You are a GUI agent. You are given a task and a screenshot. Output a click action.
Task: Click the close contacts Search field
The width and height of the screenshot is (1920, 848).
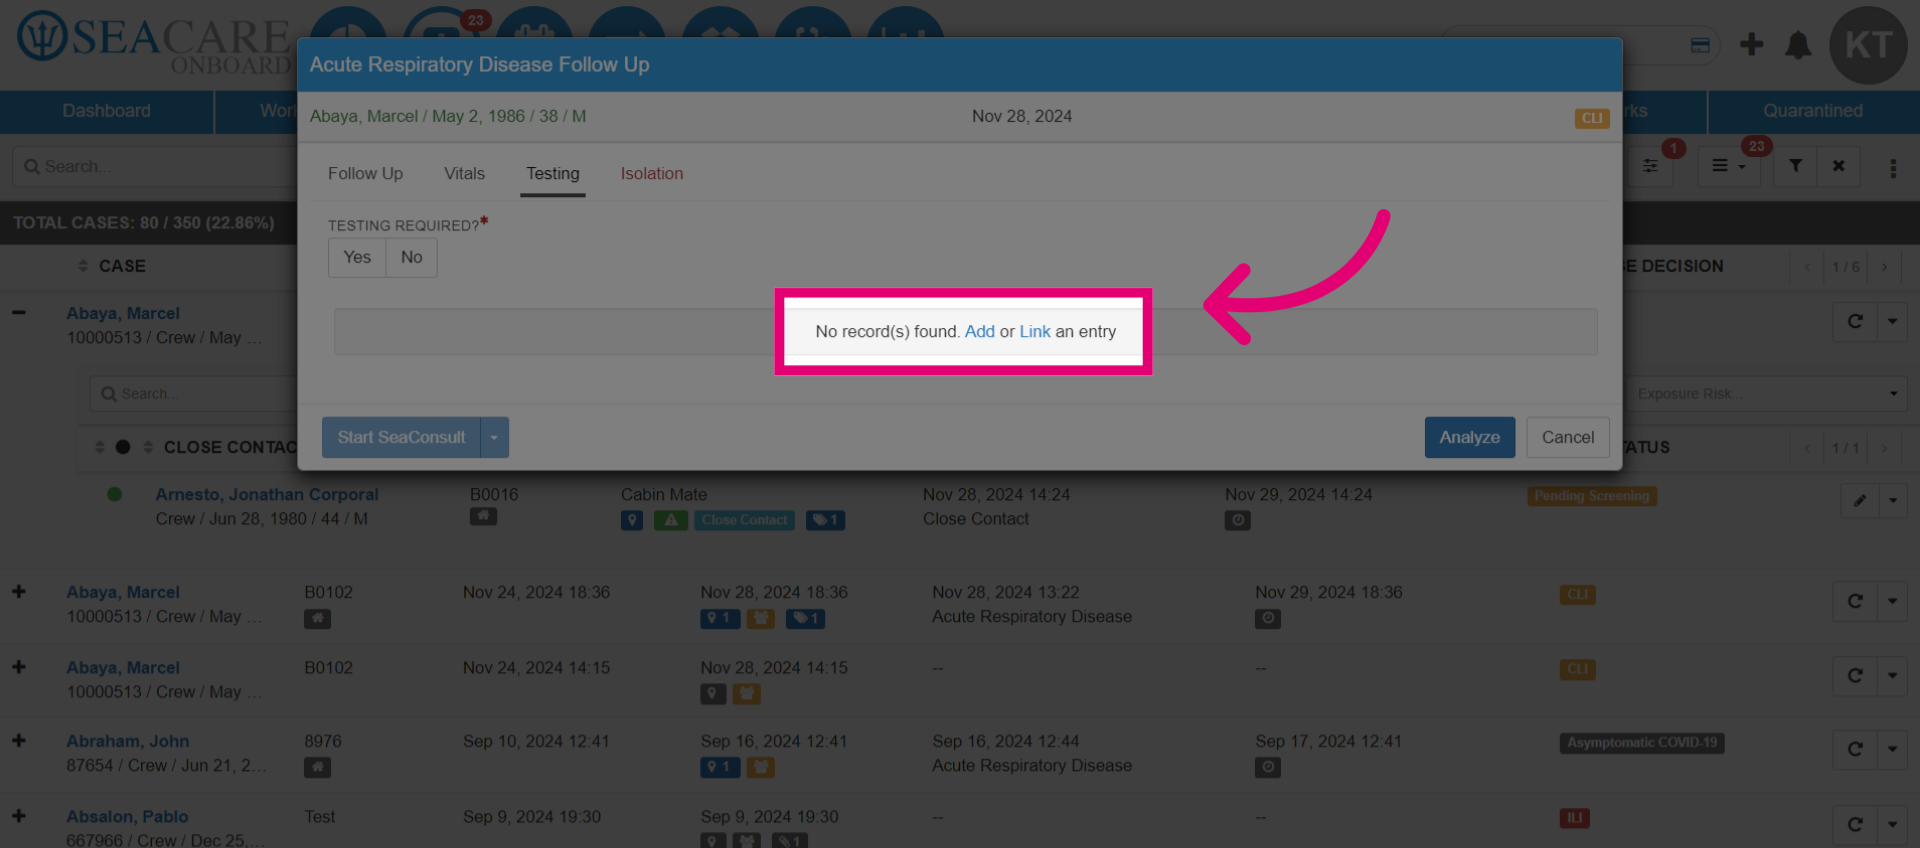pos(194,394)
